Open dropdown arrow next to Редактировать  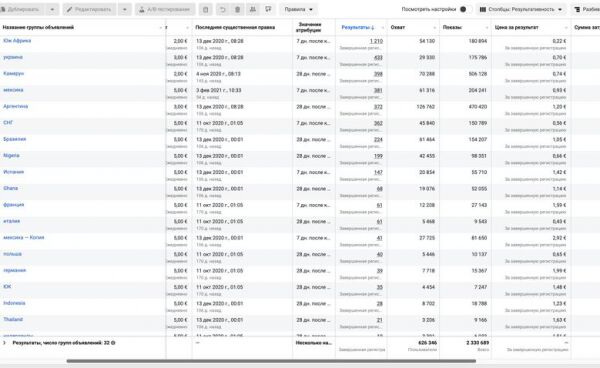pos(124,9)
